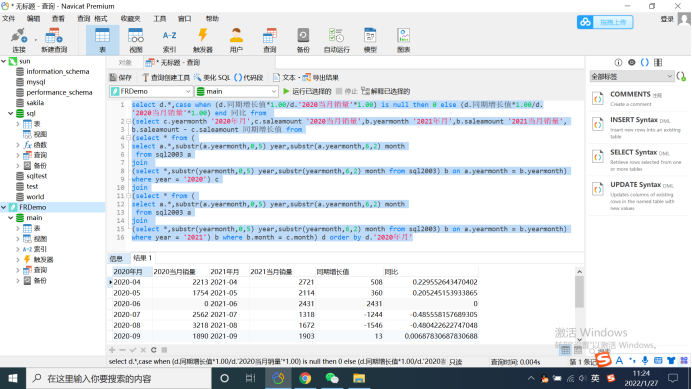Open the Model (模型) toolbar icon
The image size is (692, 389).
pos(370,40)
